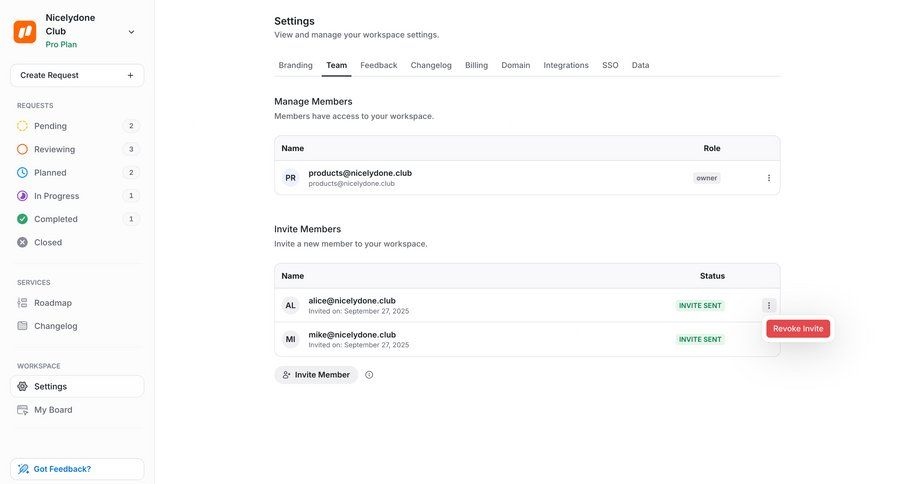Click the Nicelydone Club orange logo

25,31
